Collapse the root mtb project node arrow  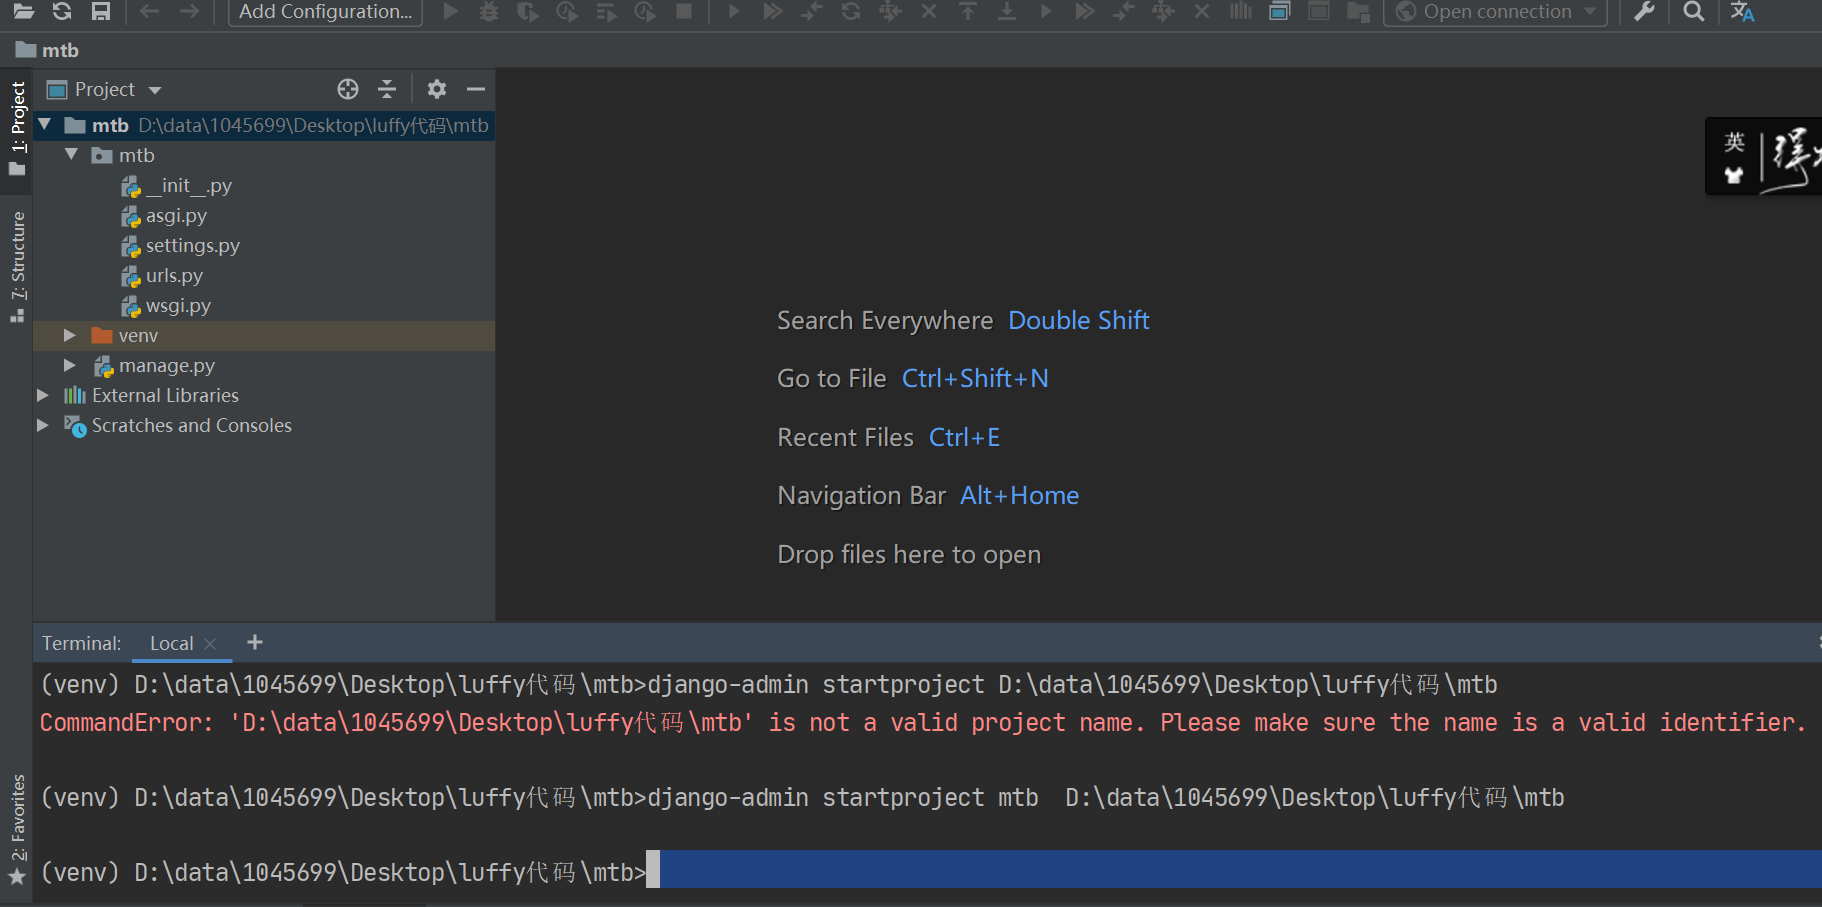coord(45,125)
